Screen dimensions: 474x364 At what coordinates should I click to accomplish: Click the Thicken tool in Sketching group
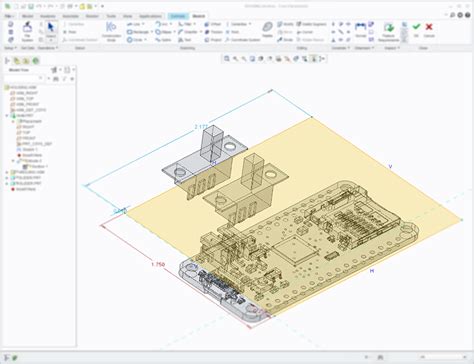click(213, 32)
